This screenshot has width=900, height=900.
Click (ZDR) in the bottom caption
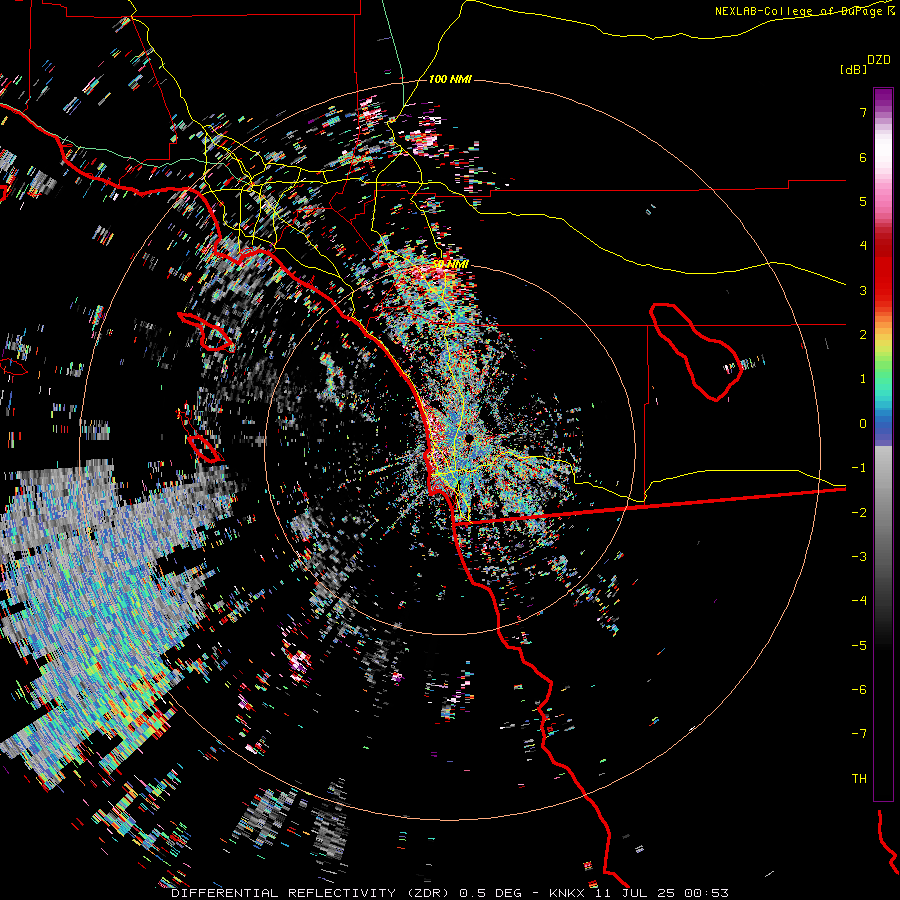pos(430,893)
